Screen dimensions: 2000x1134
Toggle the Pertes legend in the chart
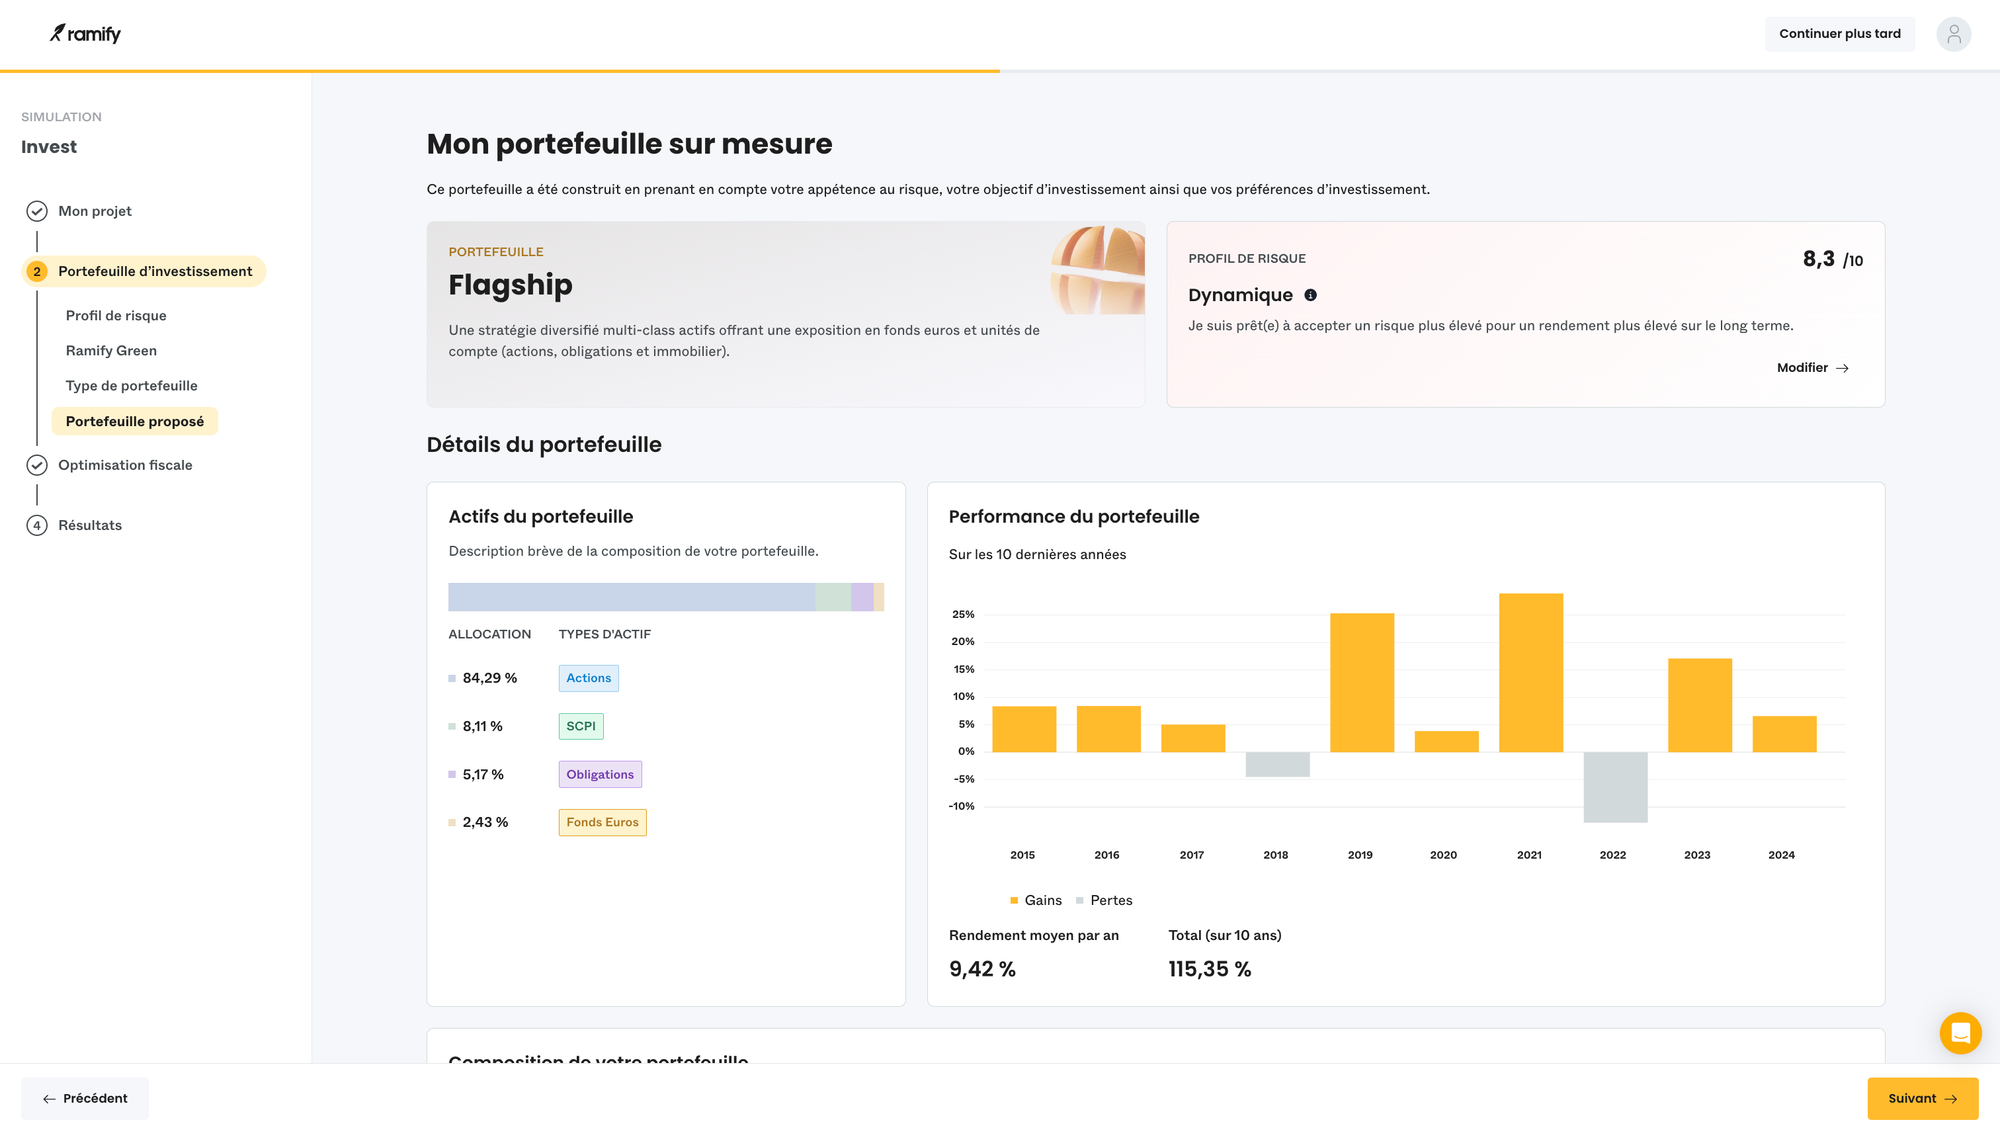point(1105,900)
